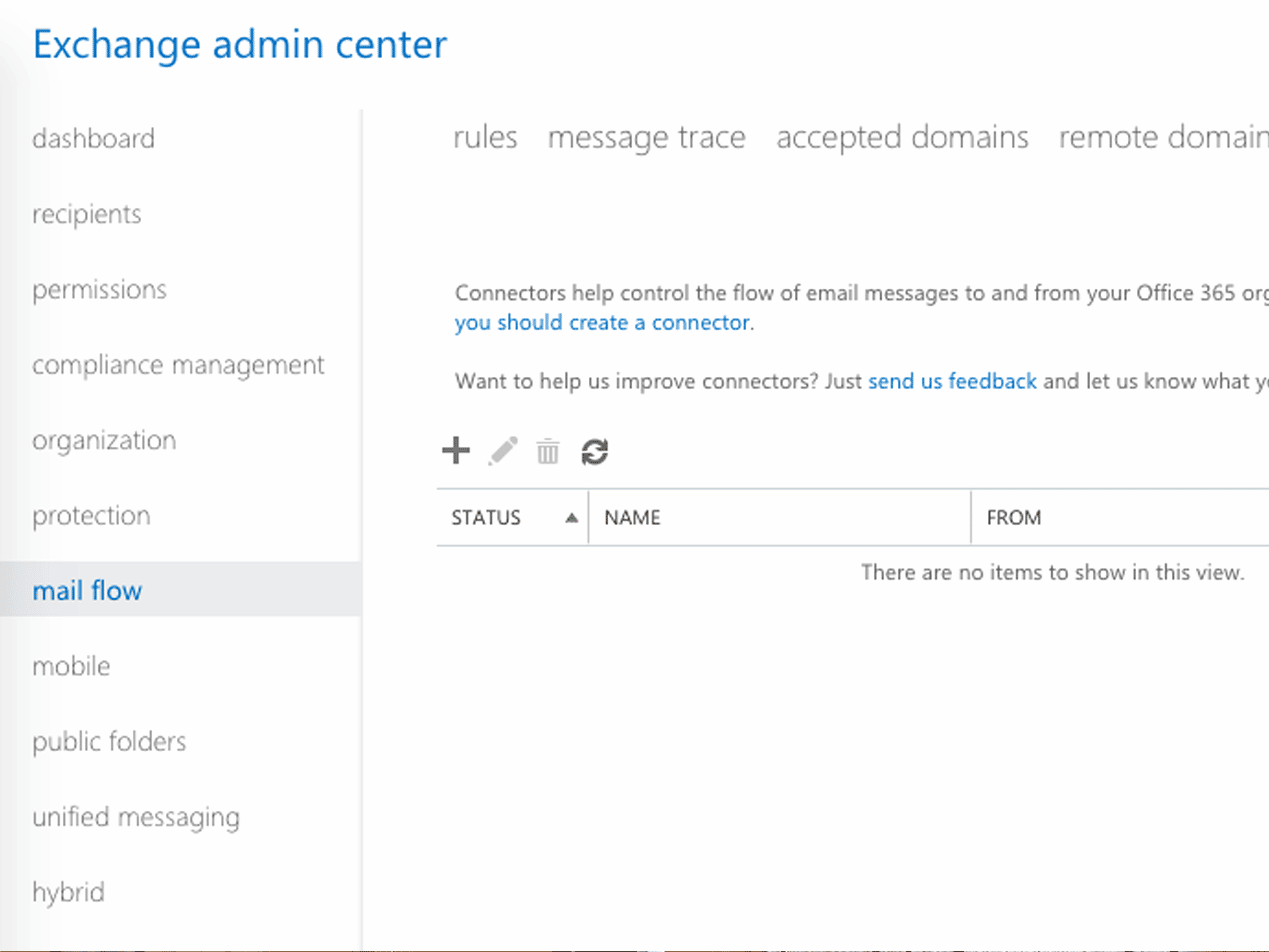Select protection in the sidebar
This screenshot has width=1269, height=952.
pos(91,516)
